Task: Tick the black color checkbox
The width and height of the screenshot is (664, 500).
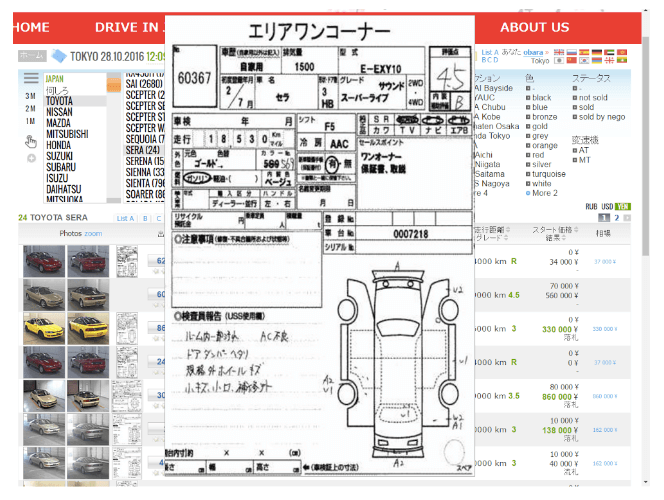Action: point(528,98)
